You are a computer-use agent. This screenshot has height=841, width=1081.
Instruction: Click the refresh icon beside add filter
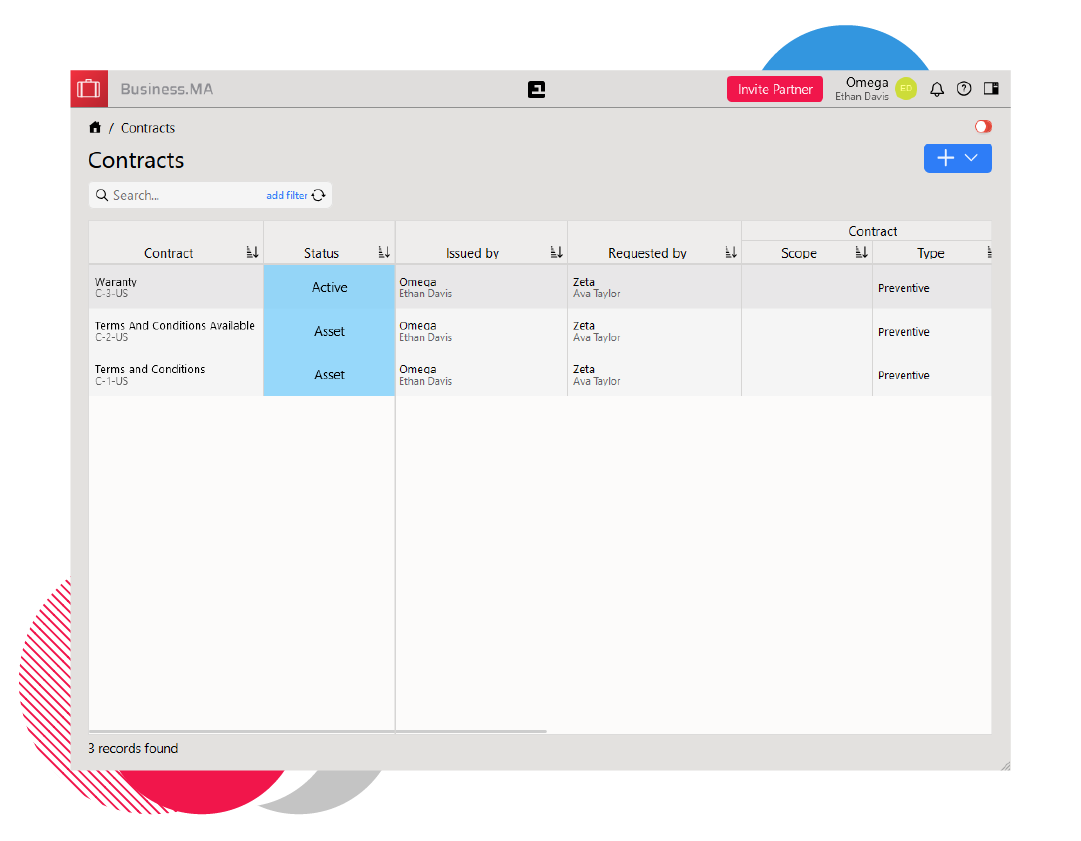click(x=319, y=196)
